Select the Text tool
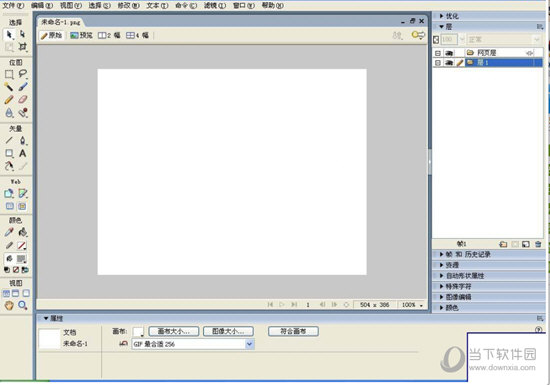Image resolution: width=550 pixels, height=385 pixels. (22, 153)
